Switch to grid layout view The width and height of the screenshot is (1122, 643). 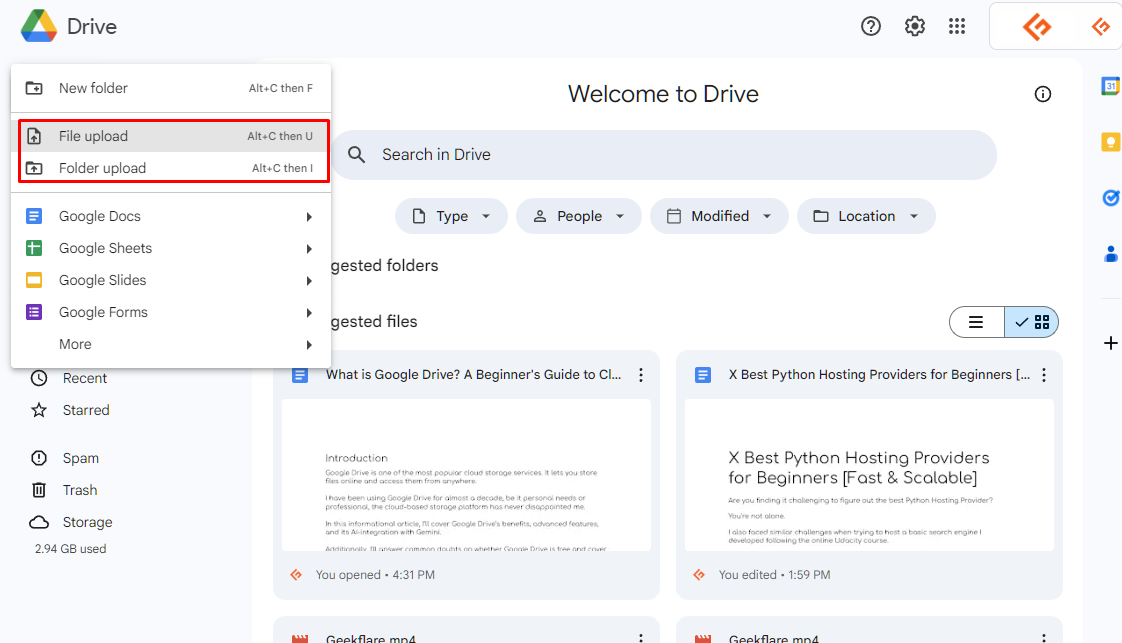(x=1031, y=322)
